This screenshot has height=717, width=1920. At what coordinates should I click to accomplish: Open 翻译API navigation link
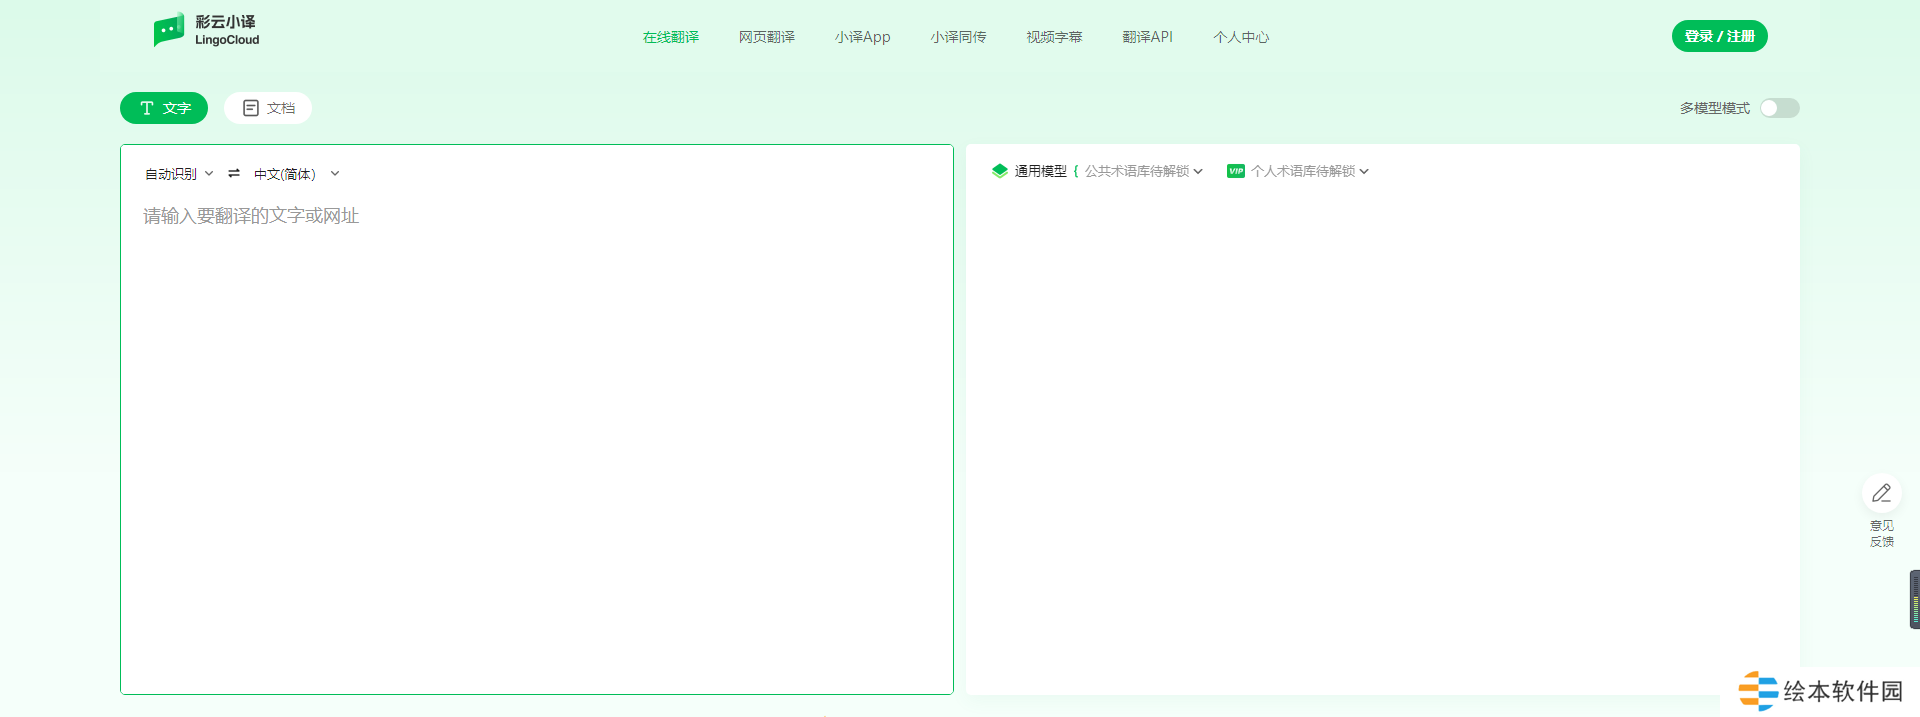(x=1147, y=37)
